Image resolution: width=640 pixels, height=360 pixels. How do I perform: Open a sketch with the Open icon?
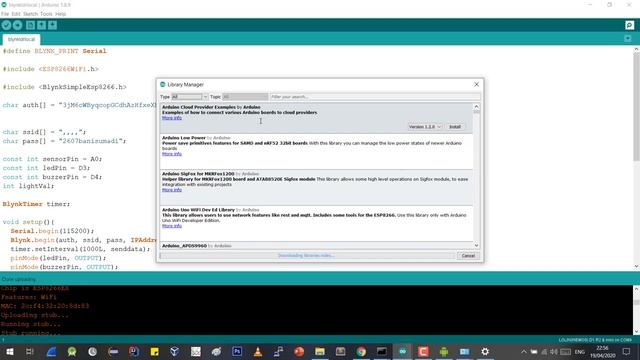[41, 25]
